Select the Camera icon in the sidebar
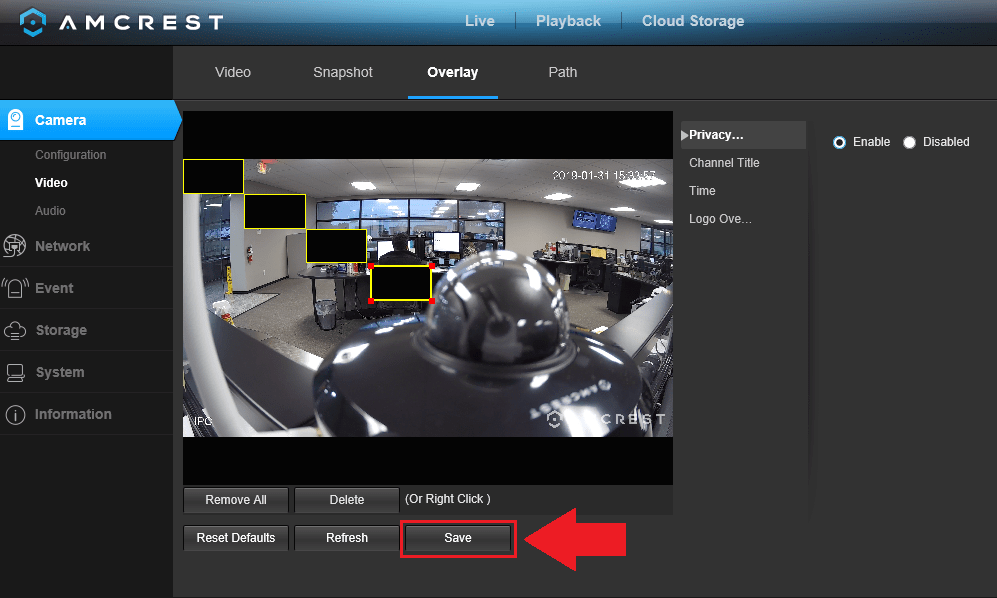This screenshot has height=598, width=997. click(18, 120)
